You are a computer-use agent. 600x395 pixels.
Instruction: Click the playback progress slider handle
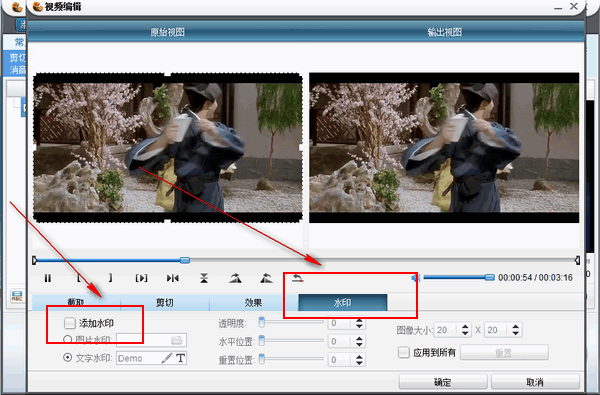[185, 260]
